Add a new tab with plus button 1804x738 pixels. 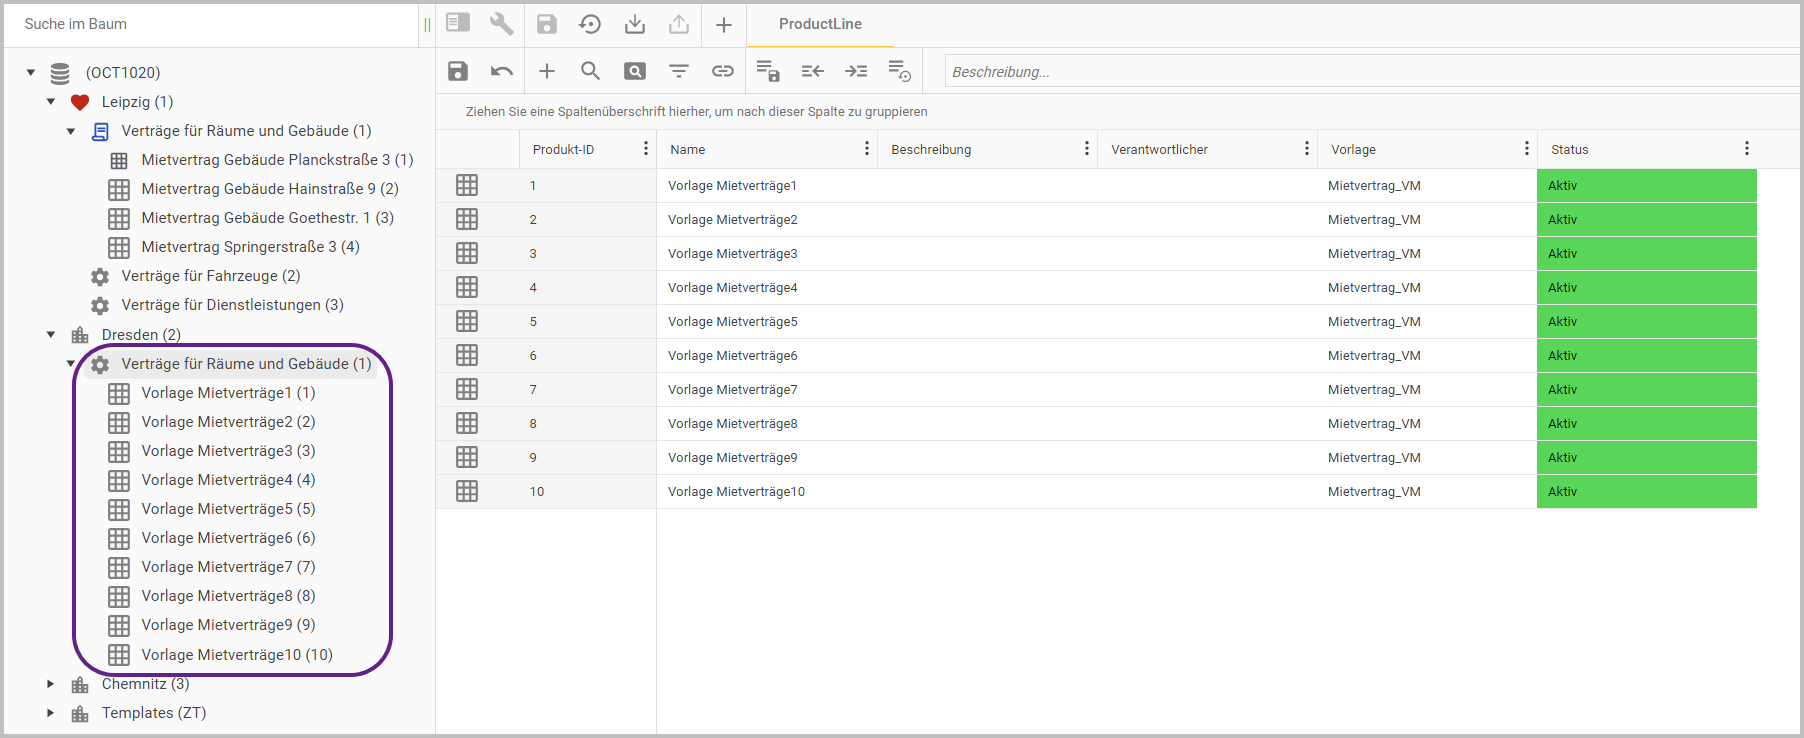(724, 24)
